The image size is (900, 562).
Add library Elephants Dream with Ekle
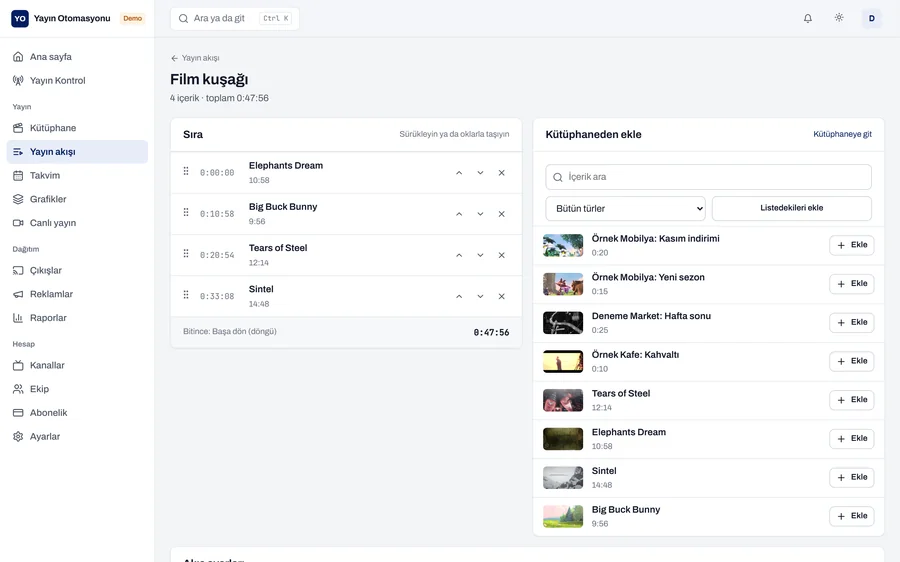click(x=852, y=439)
